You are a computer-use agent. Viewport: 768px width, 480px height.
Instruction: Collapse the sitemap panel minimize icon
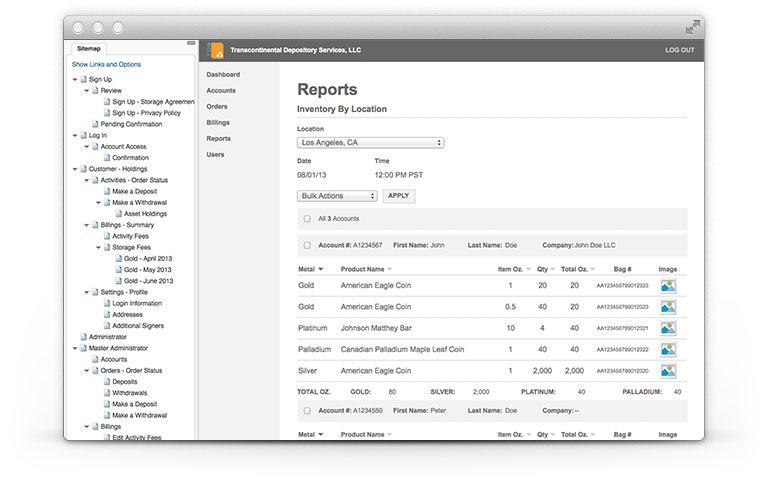point(191,43)
